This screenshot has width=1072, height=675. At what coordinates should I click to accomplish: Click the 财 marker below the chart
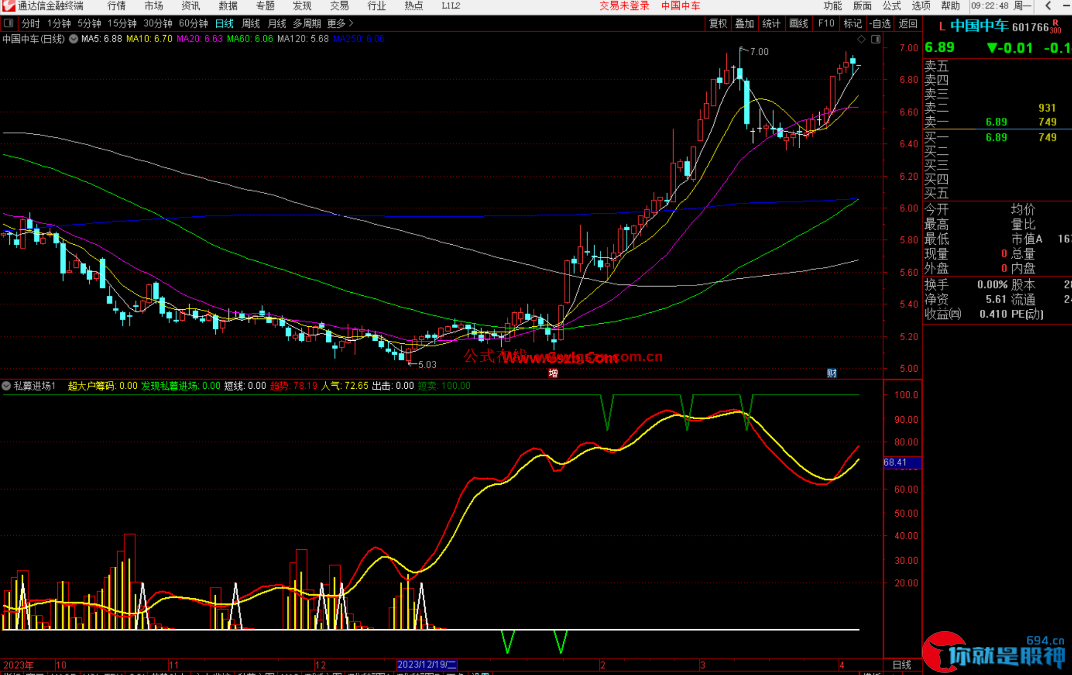[832, 373]
